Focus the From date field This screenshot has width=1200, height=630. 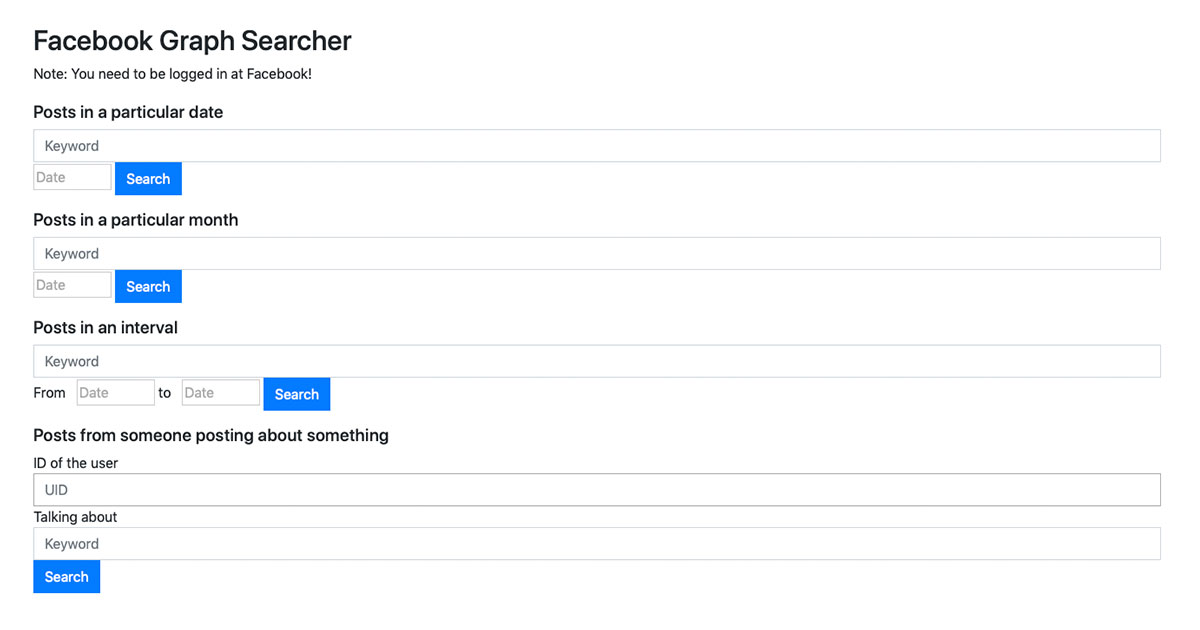click(x=115, y=393)
